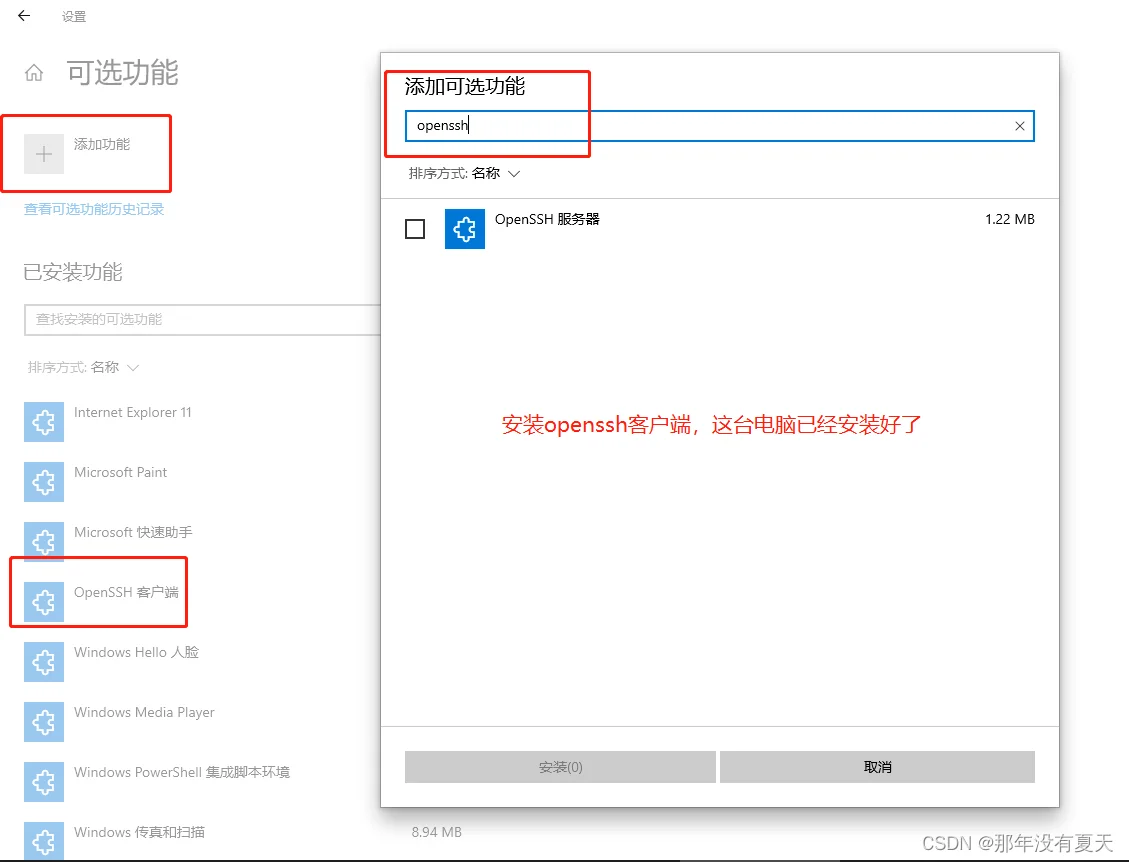Image resolution: width=1129 pixels, height=862 pixels.
Task: Click the 1.22 MB size value
Action: tap(1009, 219)
